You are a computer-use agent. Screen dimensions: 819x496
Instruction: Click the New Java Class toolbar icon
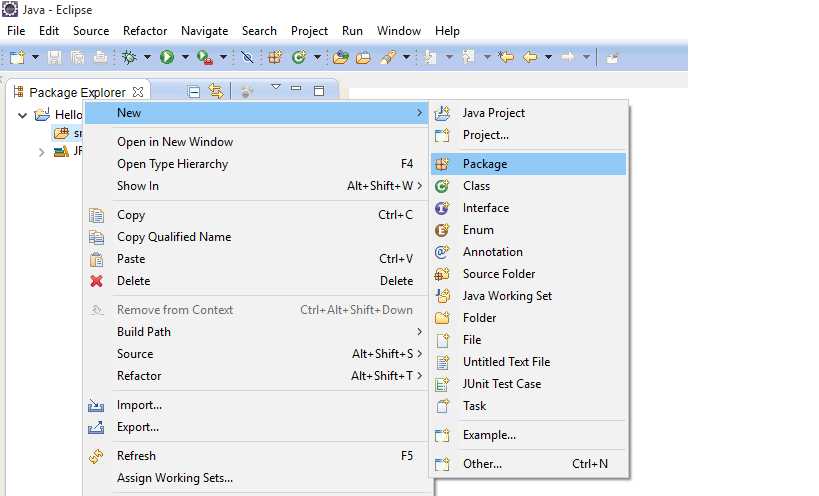[299, 57]
